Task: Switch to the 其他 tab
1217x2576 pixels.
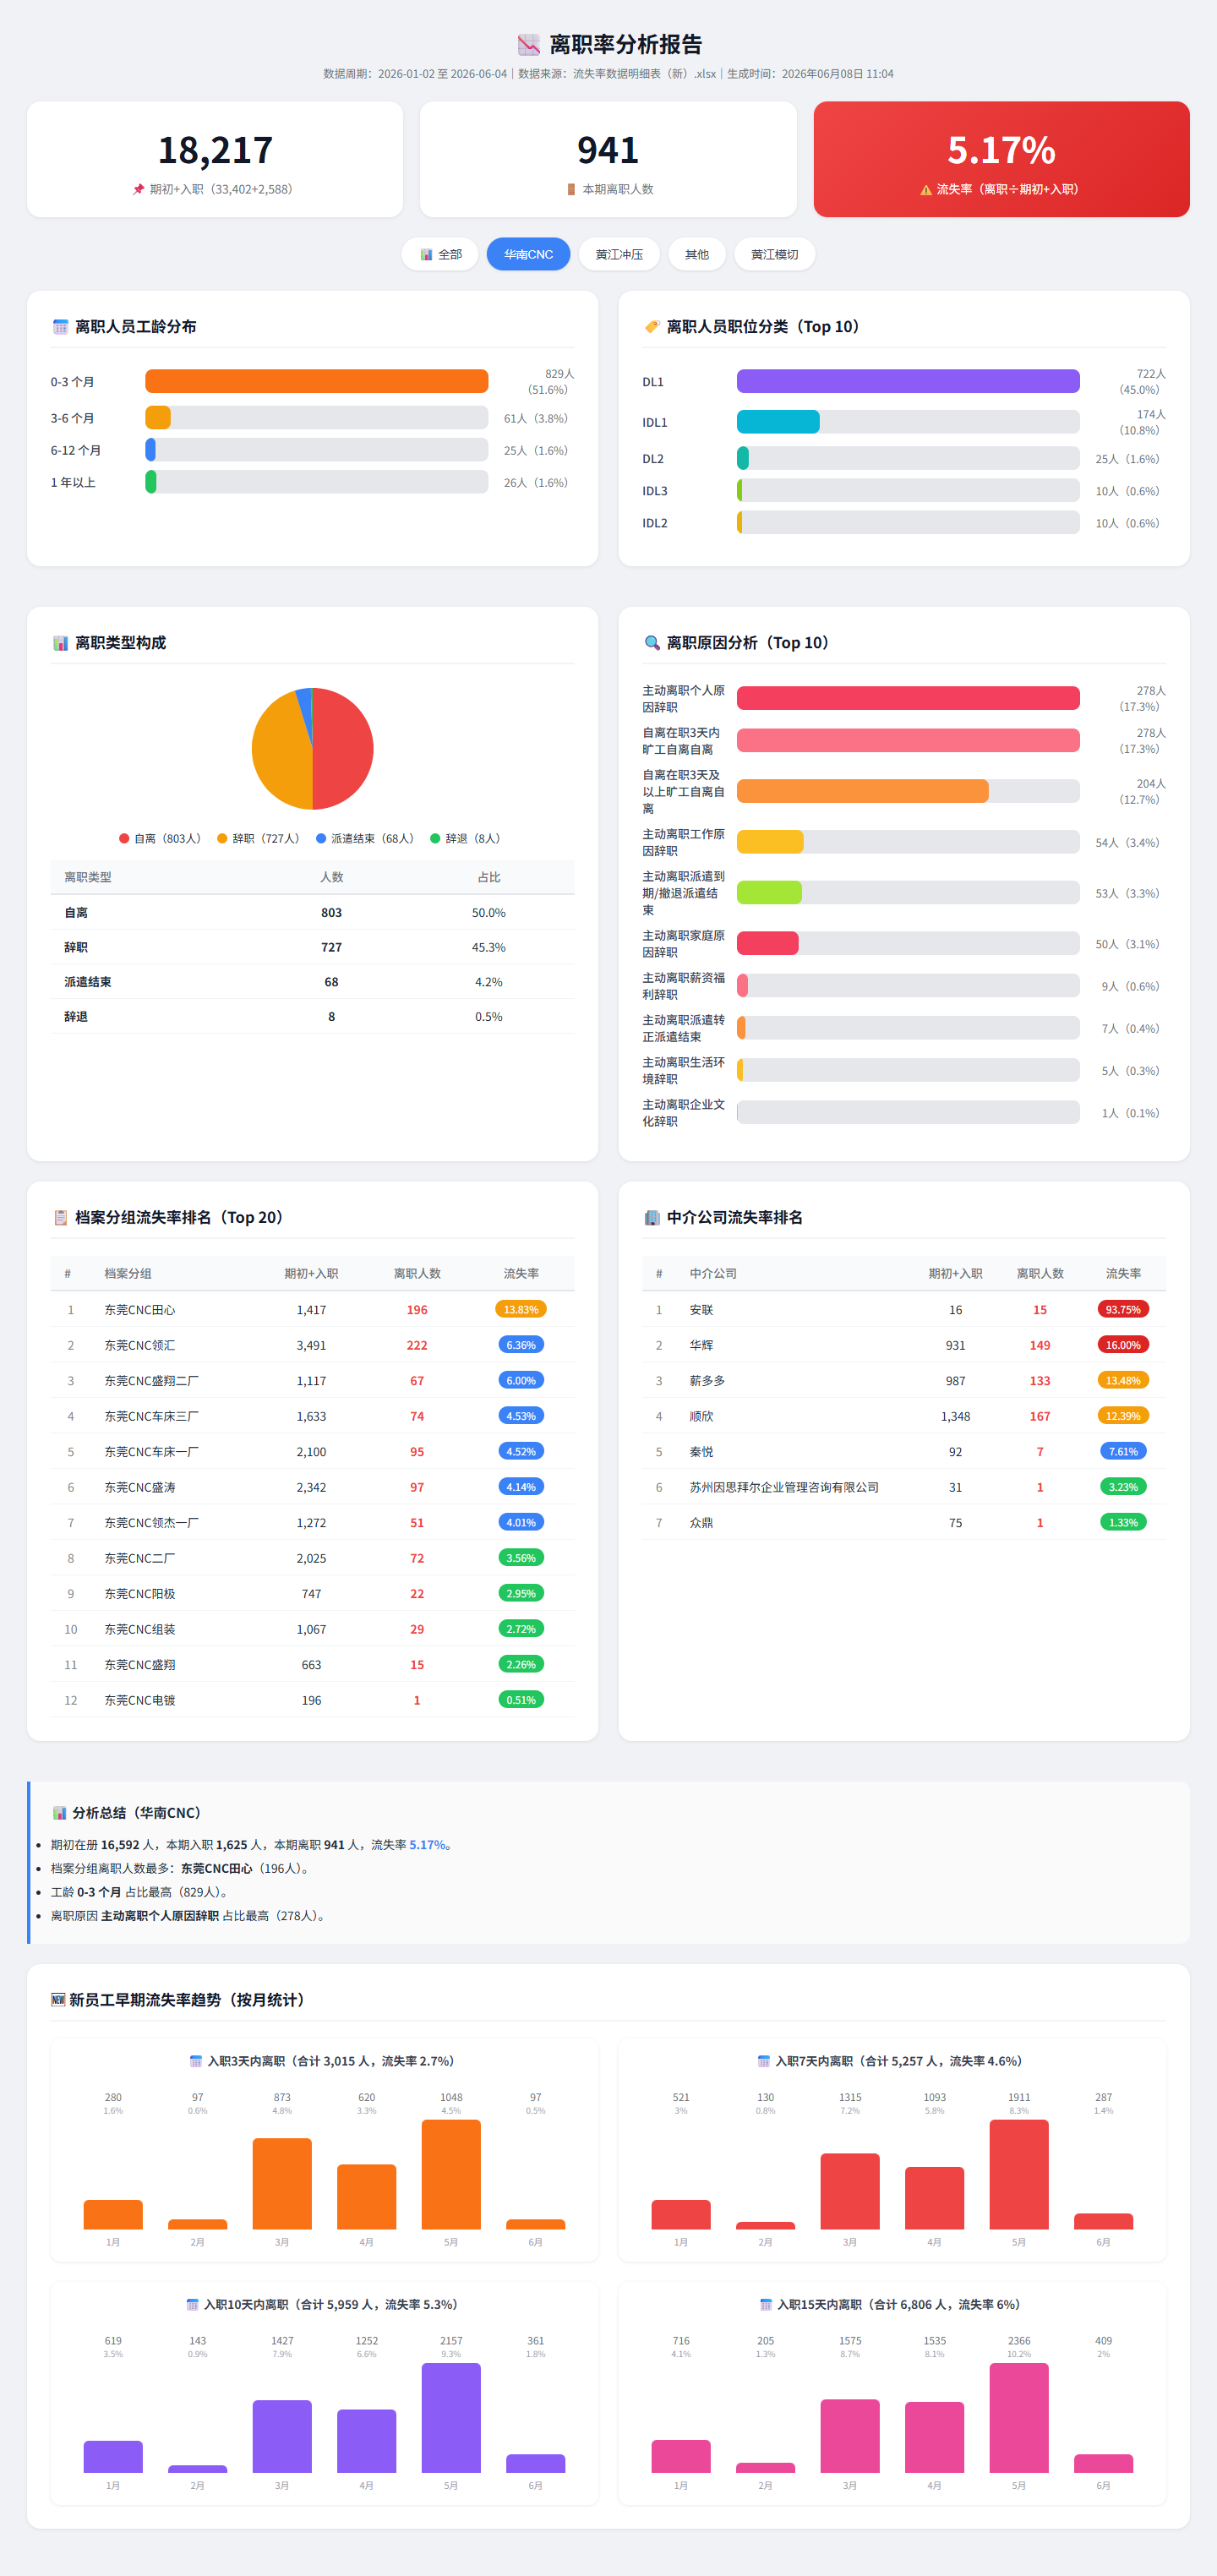Action: pos(697,254)
